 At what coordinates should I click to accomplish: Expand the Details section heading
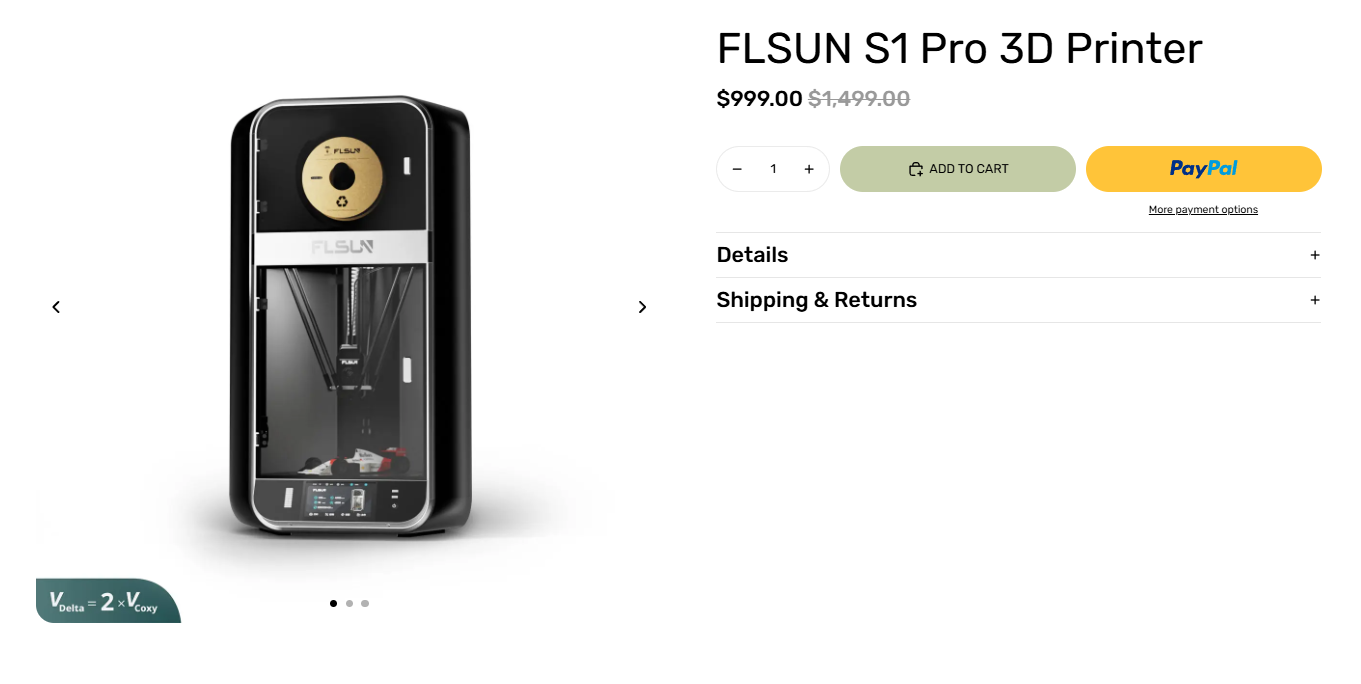pos(752,255)
